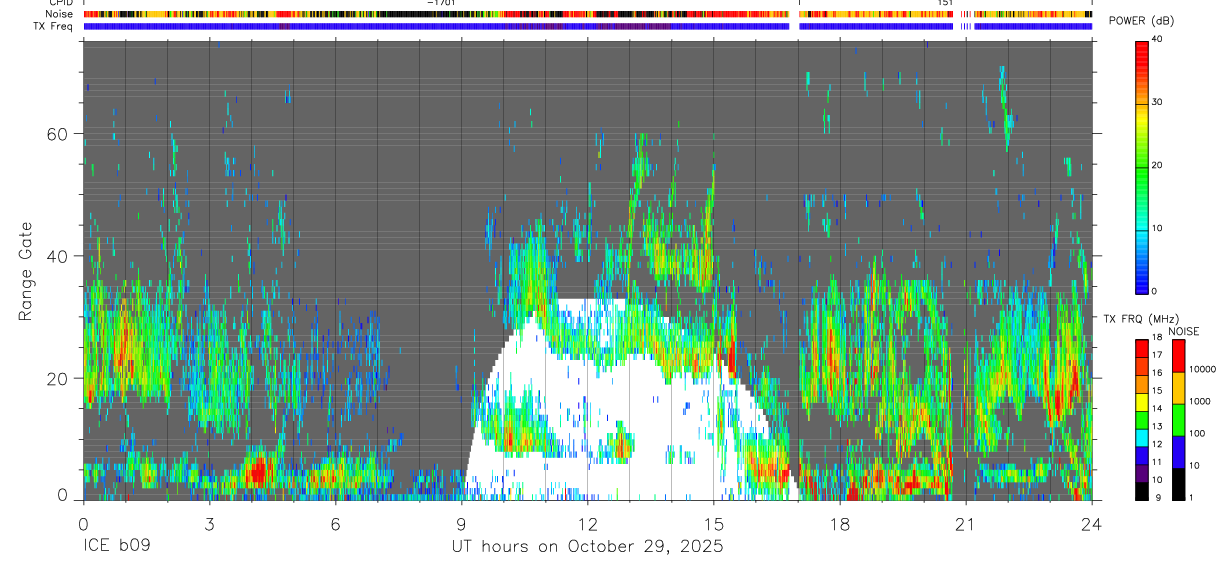Pick the green swatch in NOISE legend

point(1177,420)
